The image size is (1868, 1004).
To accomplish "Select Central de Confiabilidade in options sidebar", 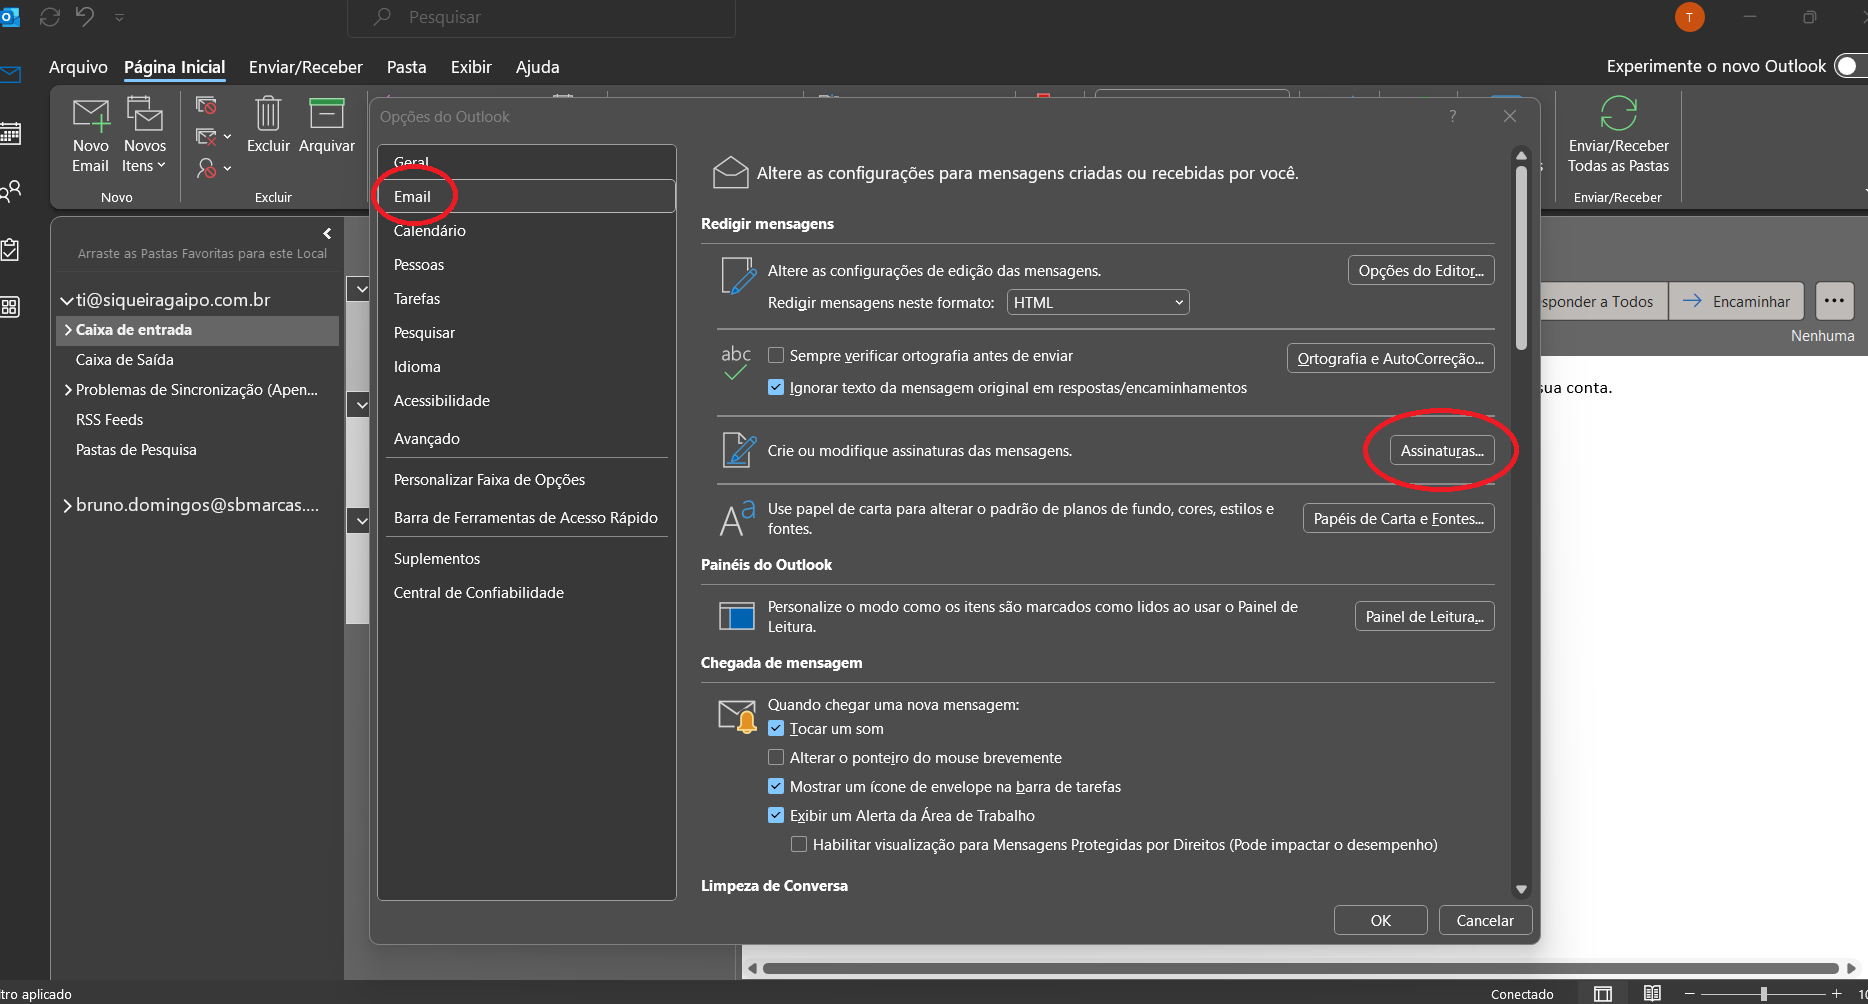I will [526, 593].
